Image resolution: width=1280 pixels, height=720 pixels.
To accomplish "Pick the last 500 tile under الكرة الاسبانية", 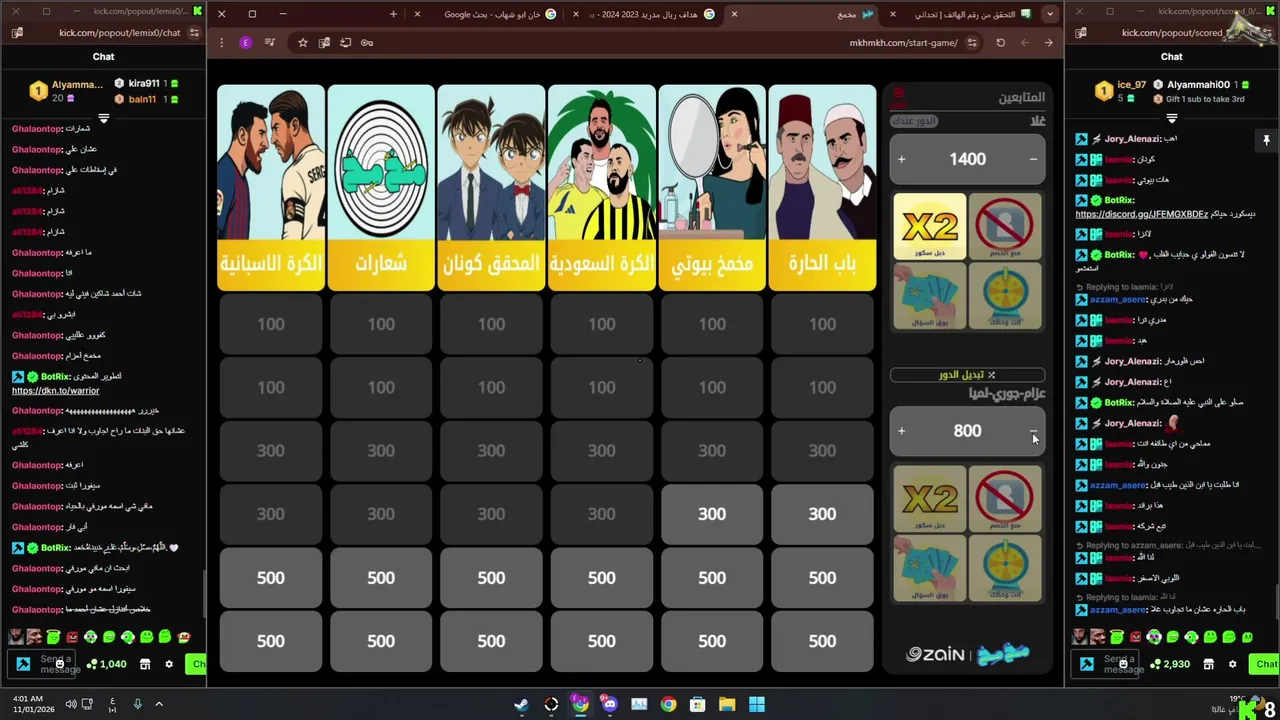I will click(271, 641).
